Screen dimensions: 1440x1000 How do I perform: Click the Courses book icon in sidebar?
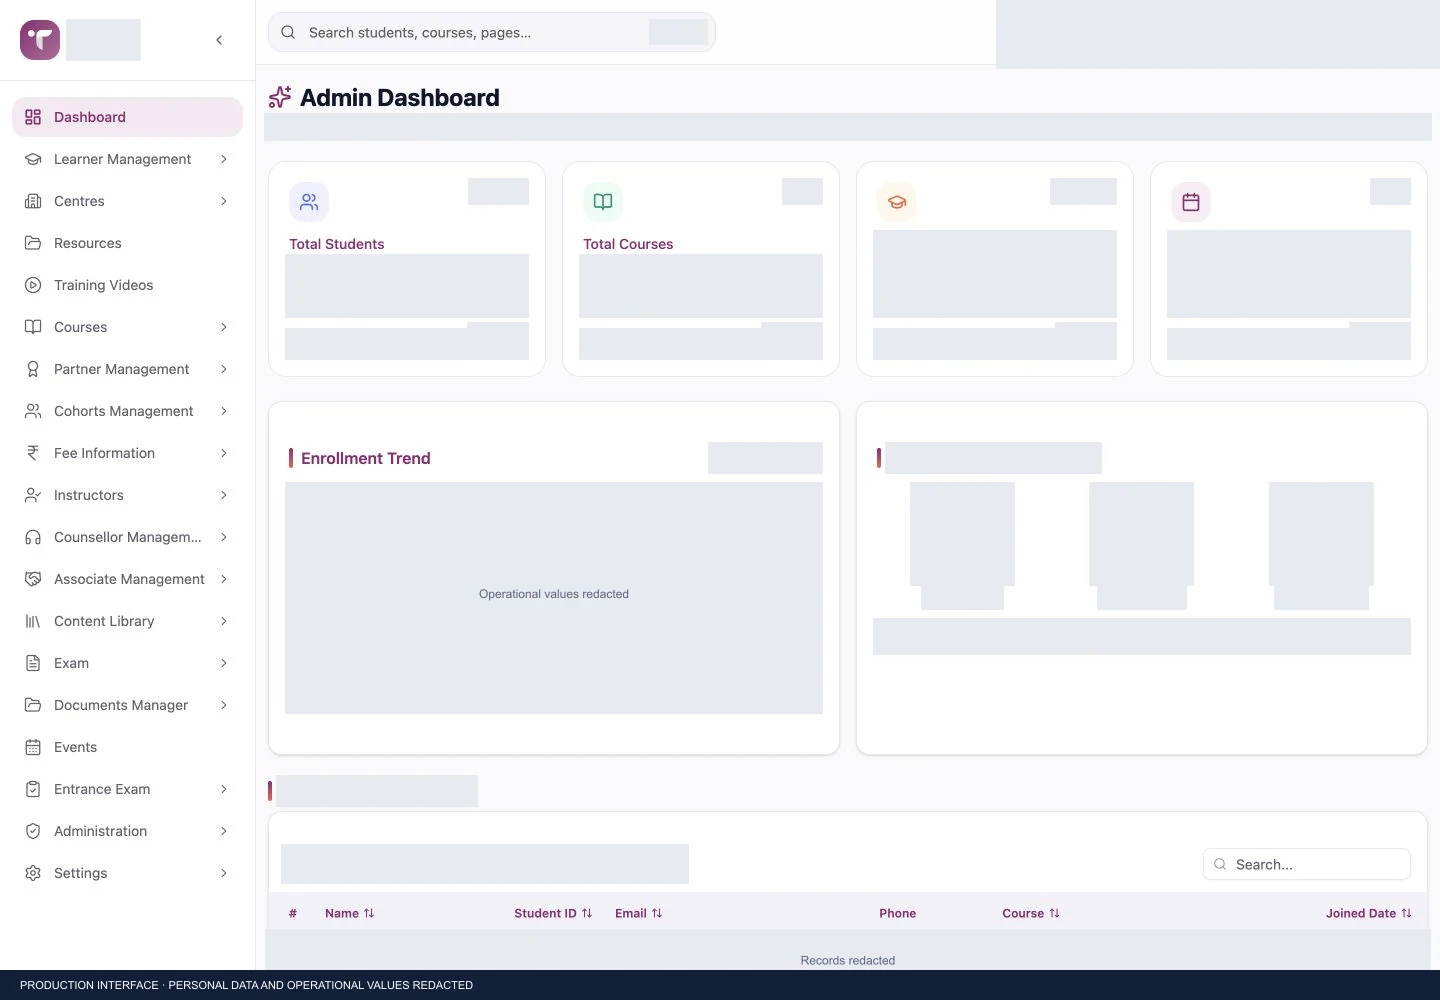pyautogui.click(x=33, y=327)
